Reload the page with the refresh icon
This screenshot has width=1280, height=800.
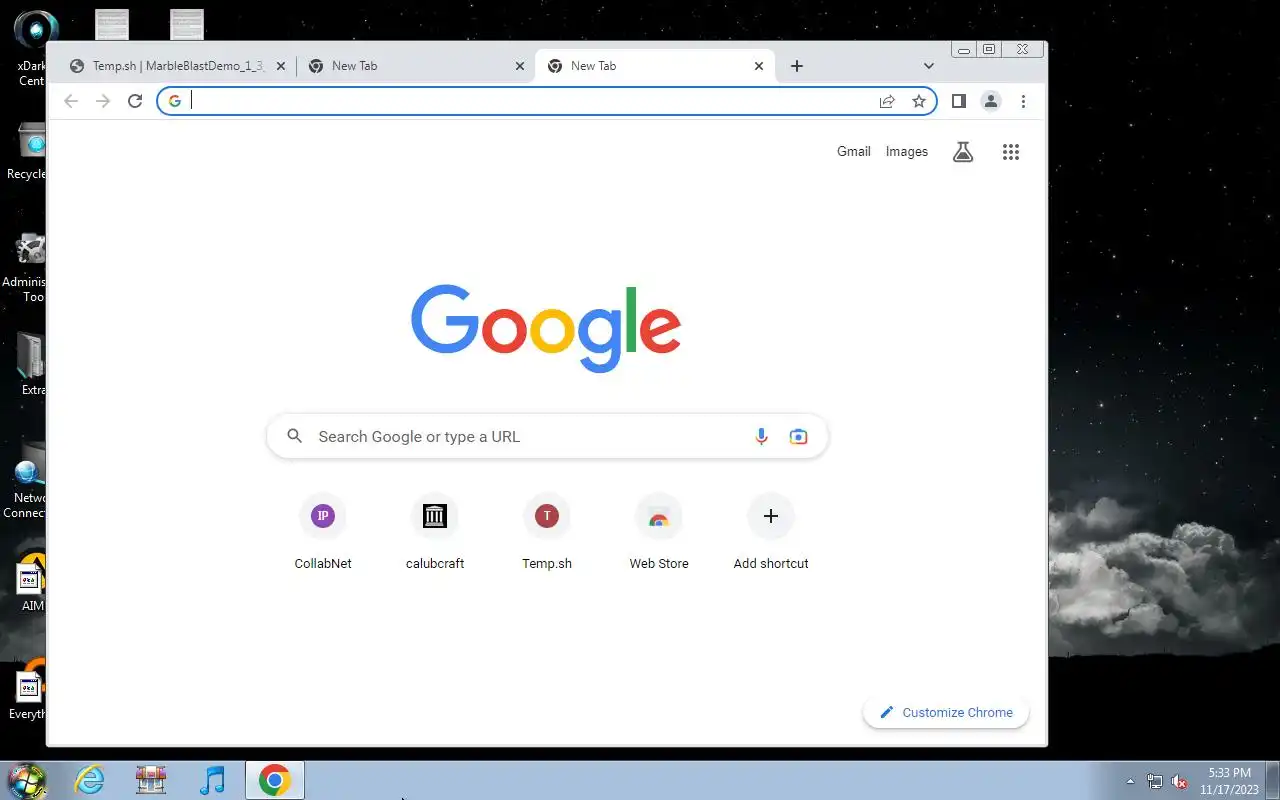(135, 101)
